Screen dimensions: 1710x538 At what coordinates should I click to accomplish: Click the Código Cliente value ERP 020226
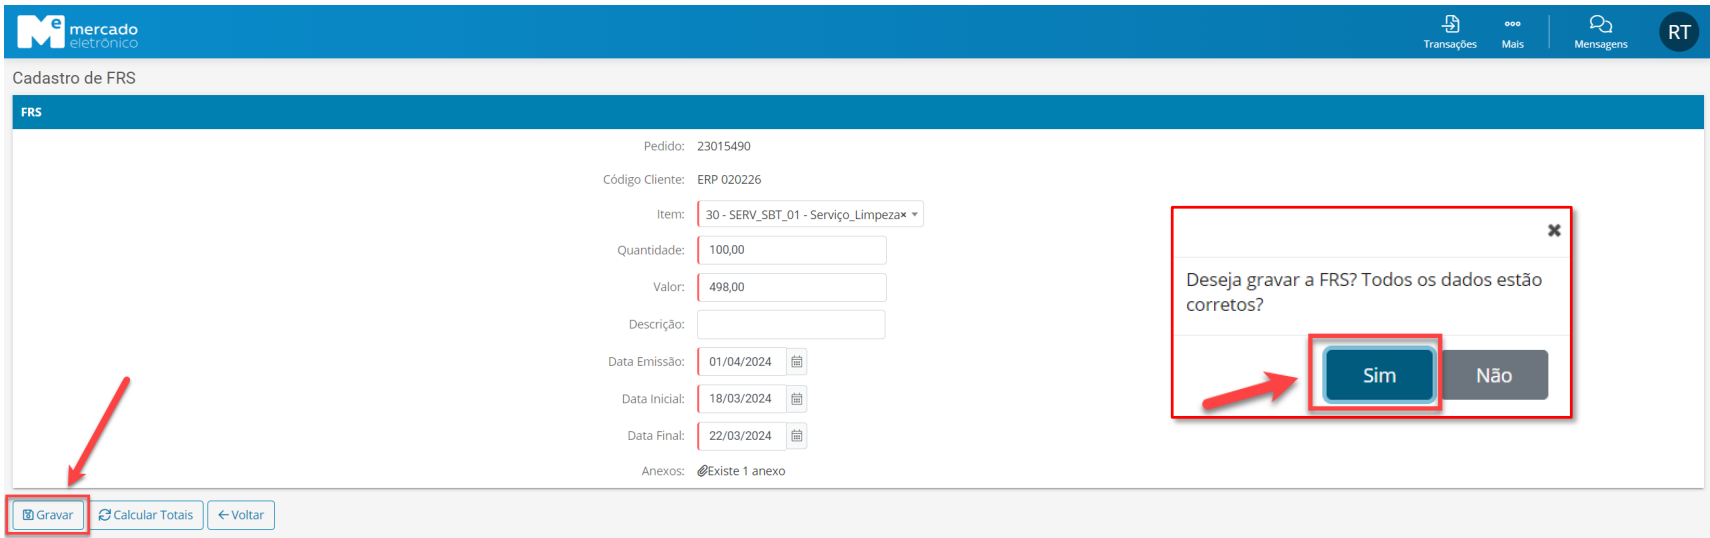coord(729,180)
